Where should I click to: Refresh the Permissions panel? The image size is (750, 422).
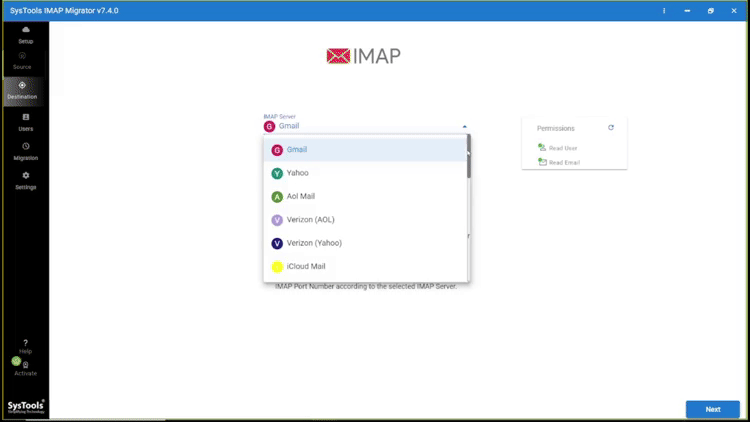click(611, 128)
